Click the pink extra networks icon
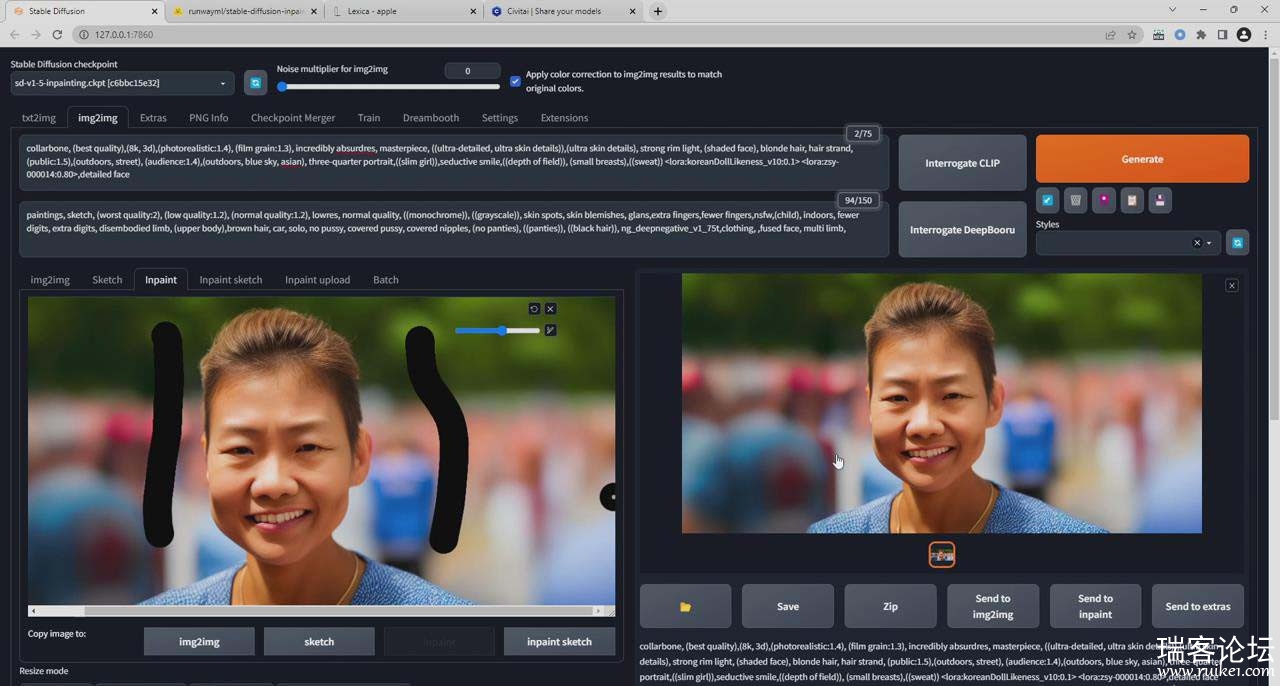Image resolution: width=1280 pixels, height=686 pixels. click(1103, 200)
